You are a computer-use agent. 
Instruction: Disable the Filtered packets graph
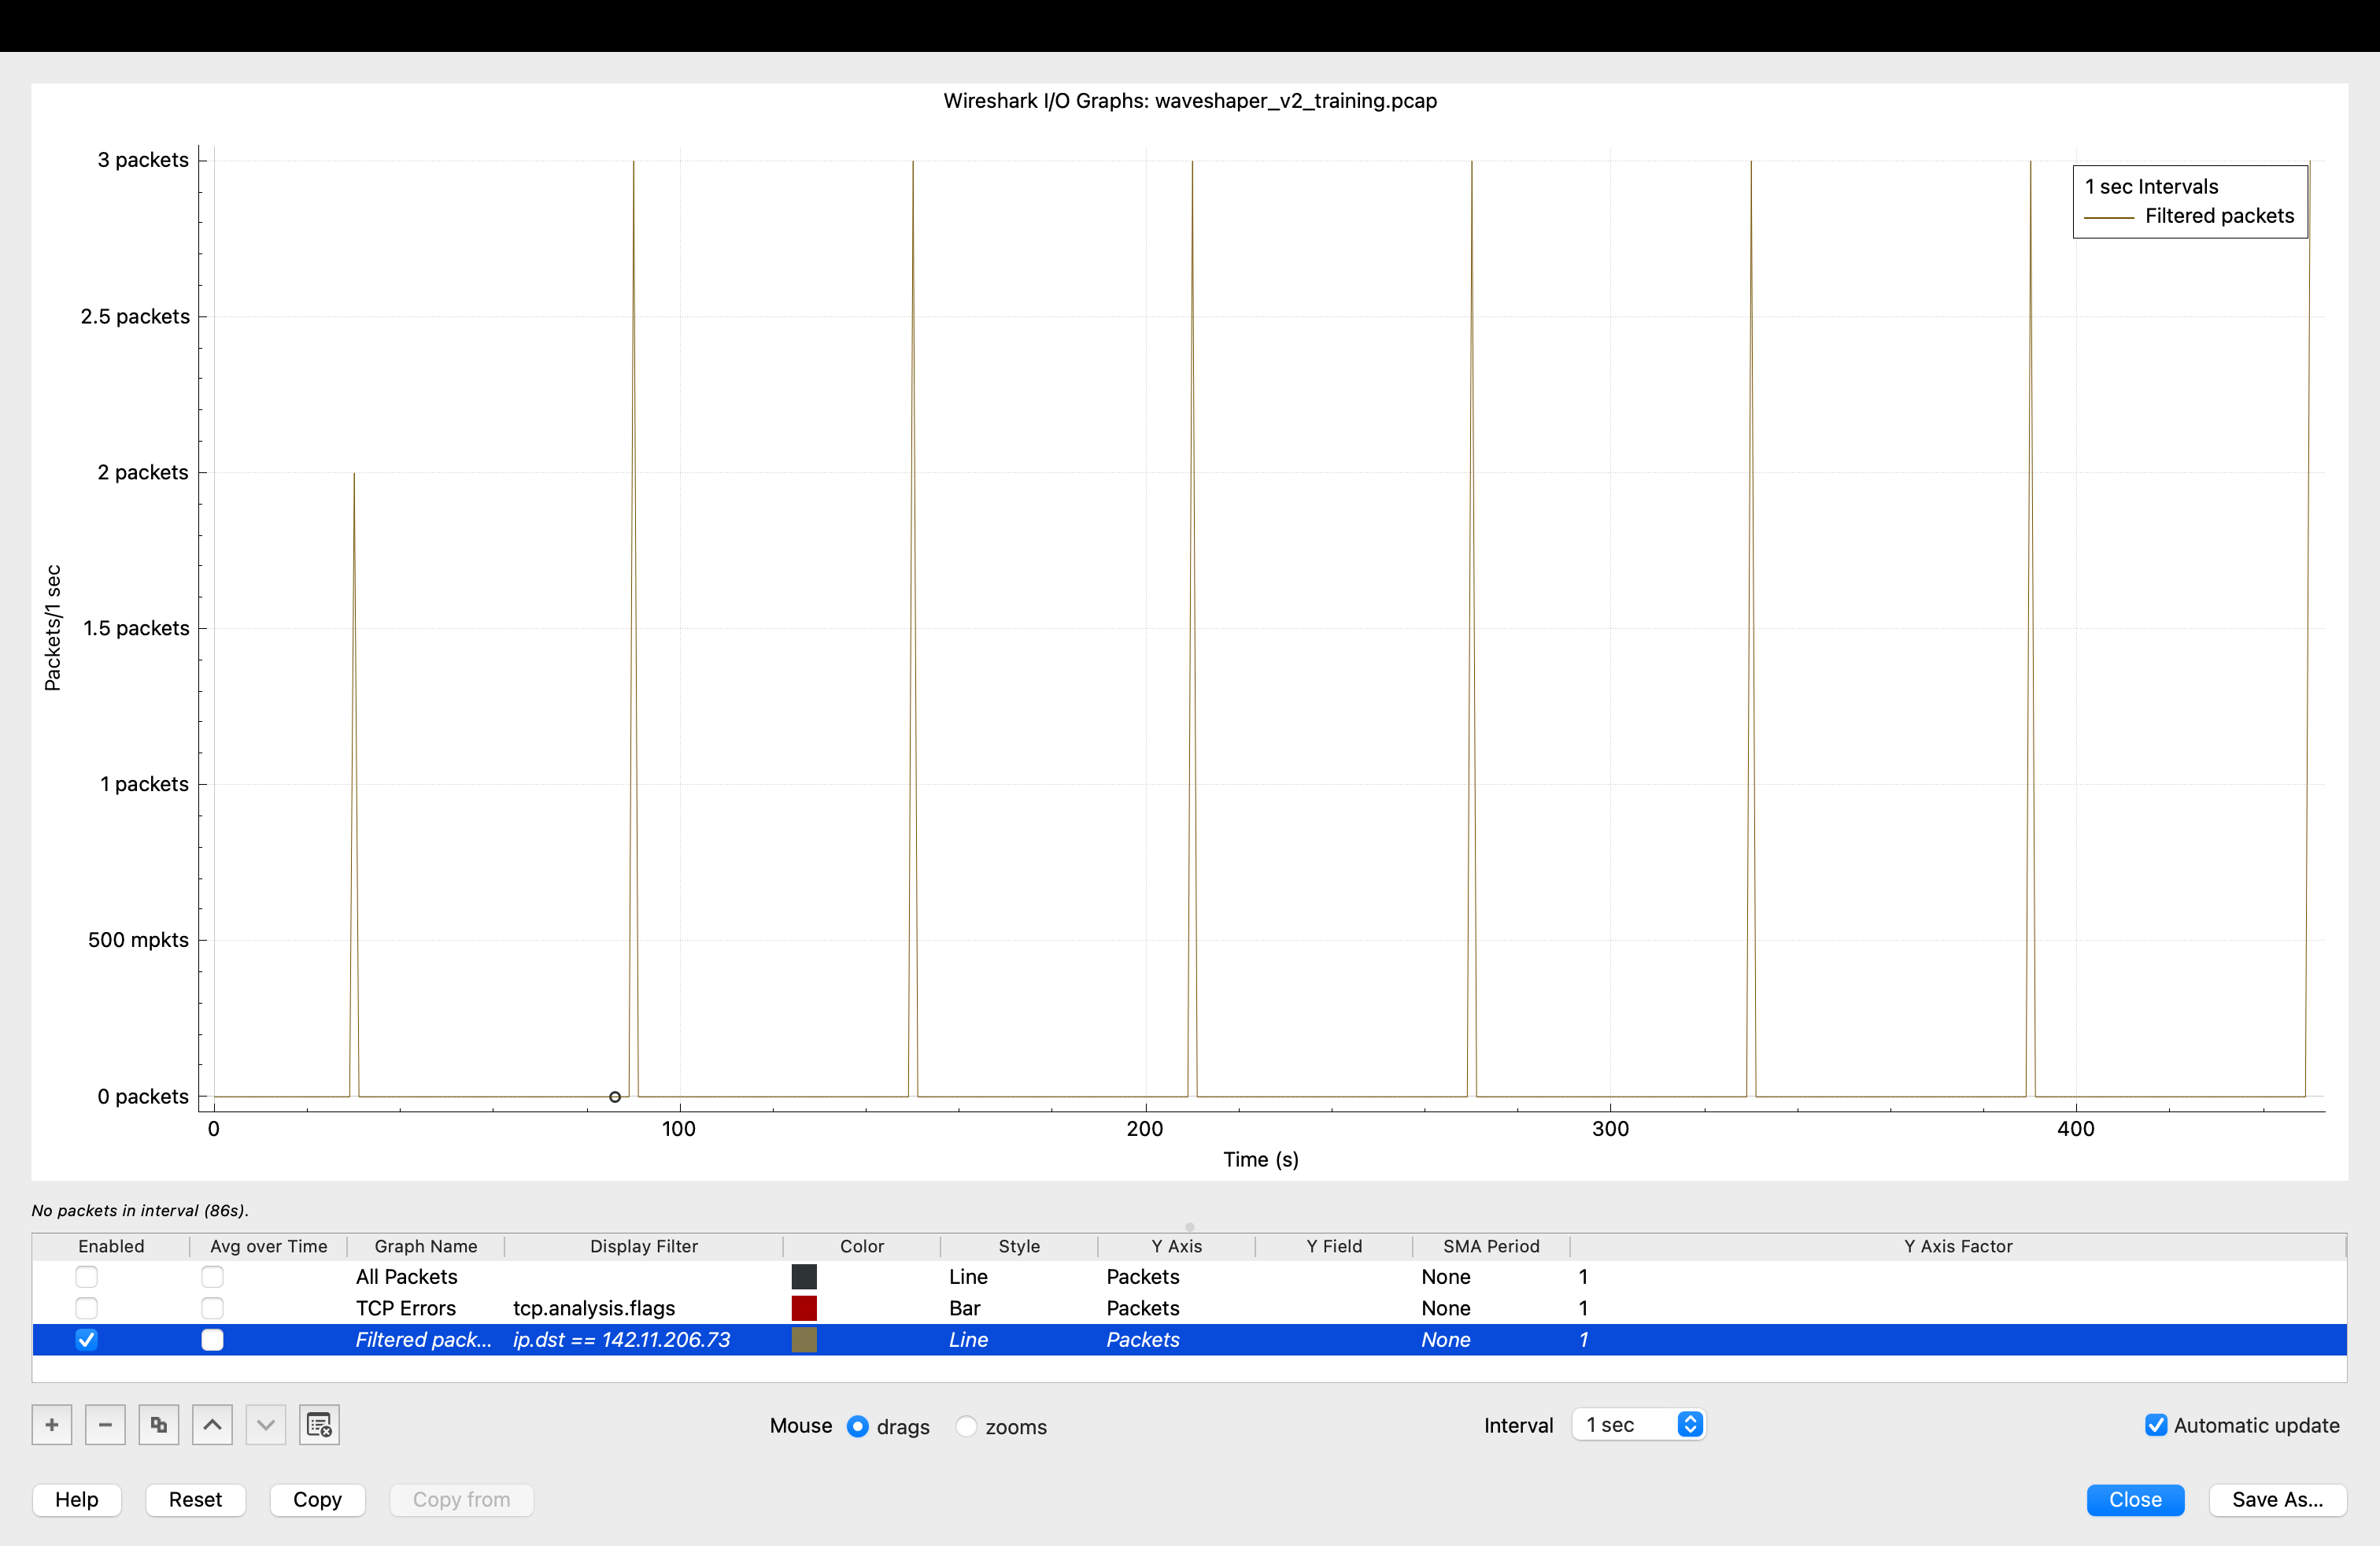[86, 1340]
